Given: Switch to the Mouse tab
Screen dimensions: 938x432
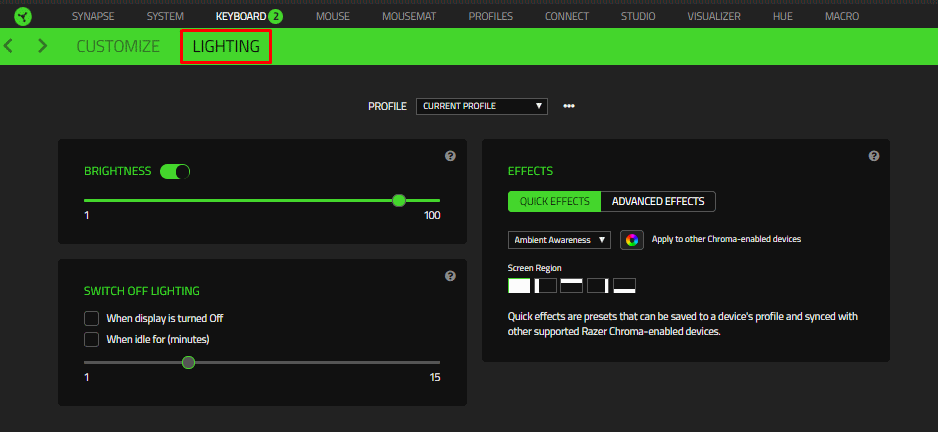Looking at the screenshot, I should (333, 16).
